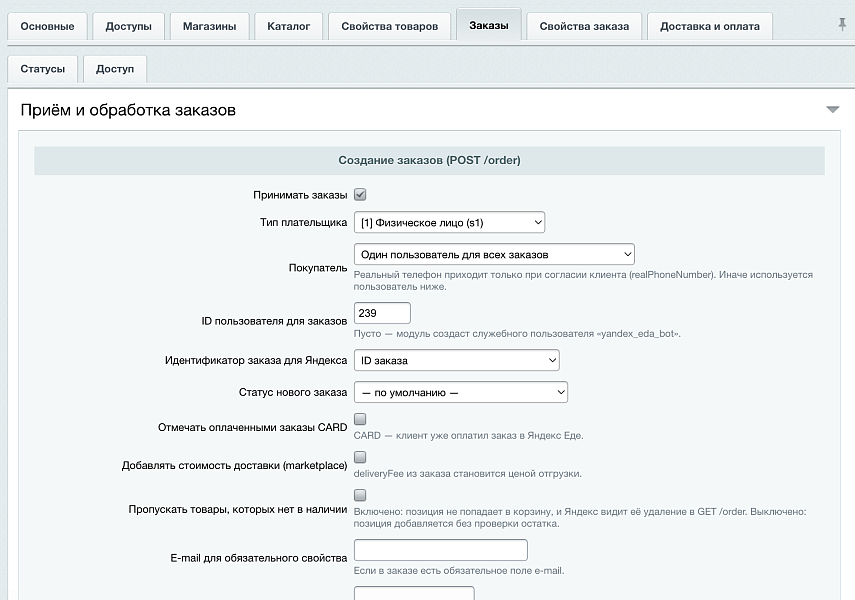Tick Добавлять стоимость доставки (marketplace) checkbox
Viewport: 855px width, 600px height.
point(360,457)
